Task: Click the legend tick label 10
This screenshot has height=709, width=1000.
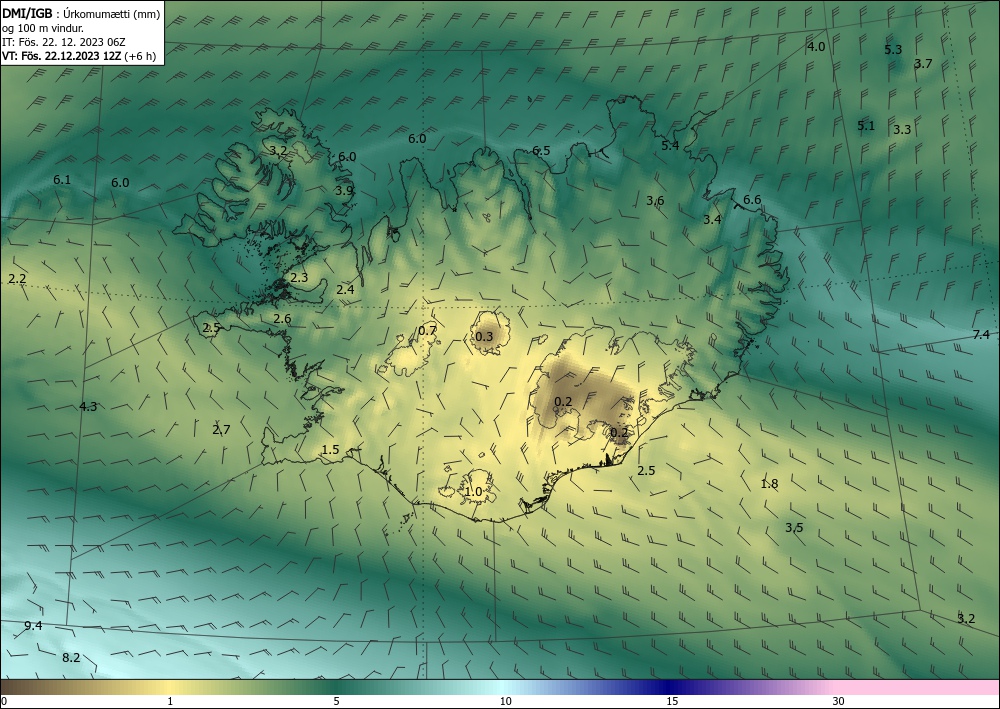Action: click(x=505, y=701)
